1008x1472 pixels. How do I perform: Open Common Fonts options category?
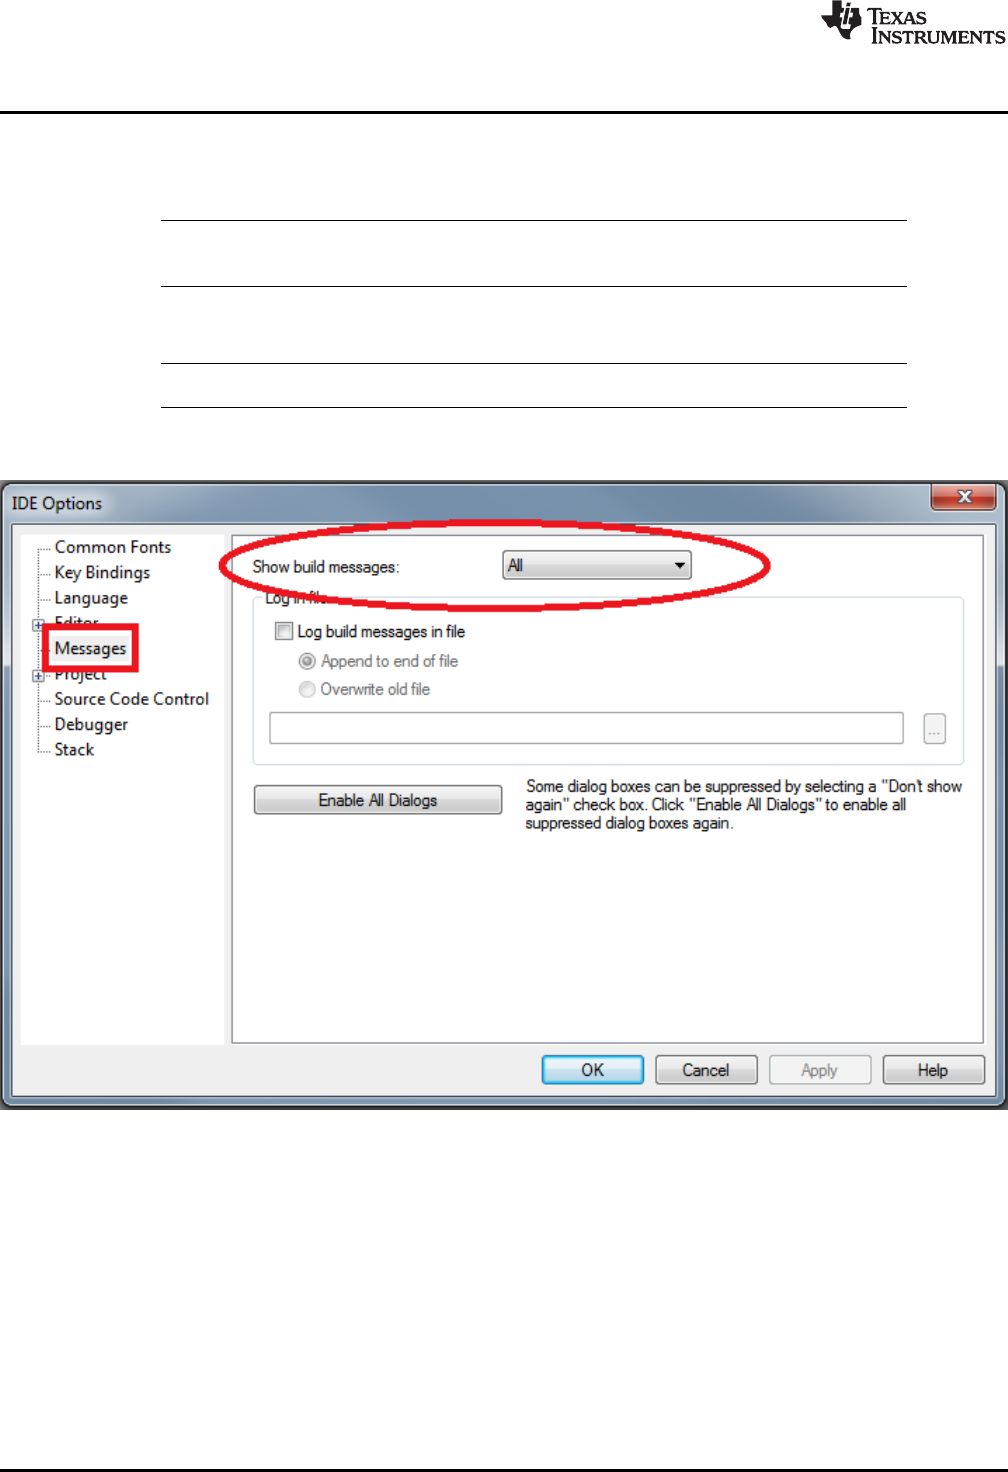tap(113, 547)
